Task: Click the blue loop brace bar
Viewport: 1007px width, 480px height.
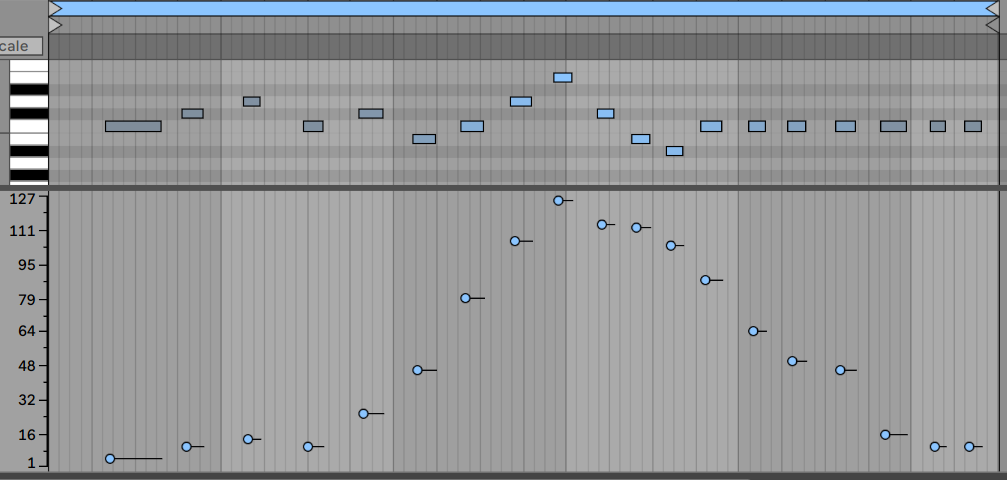Action: (524, 8)
